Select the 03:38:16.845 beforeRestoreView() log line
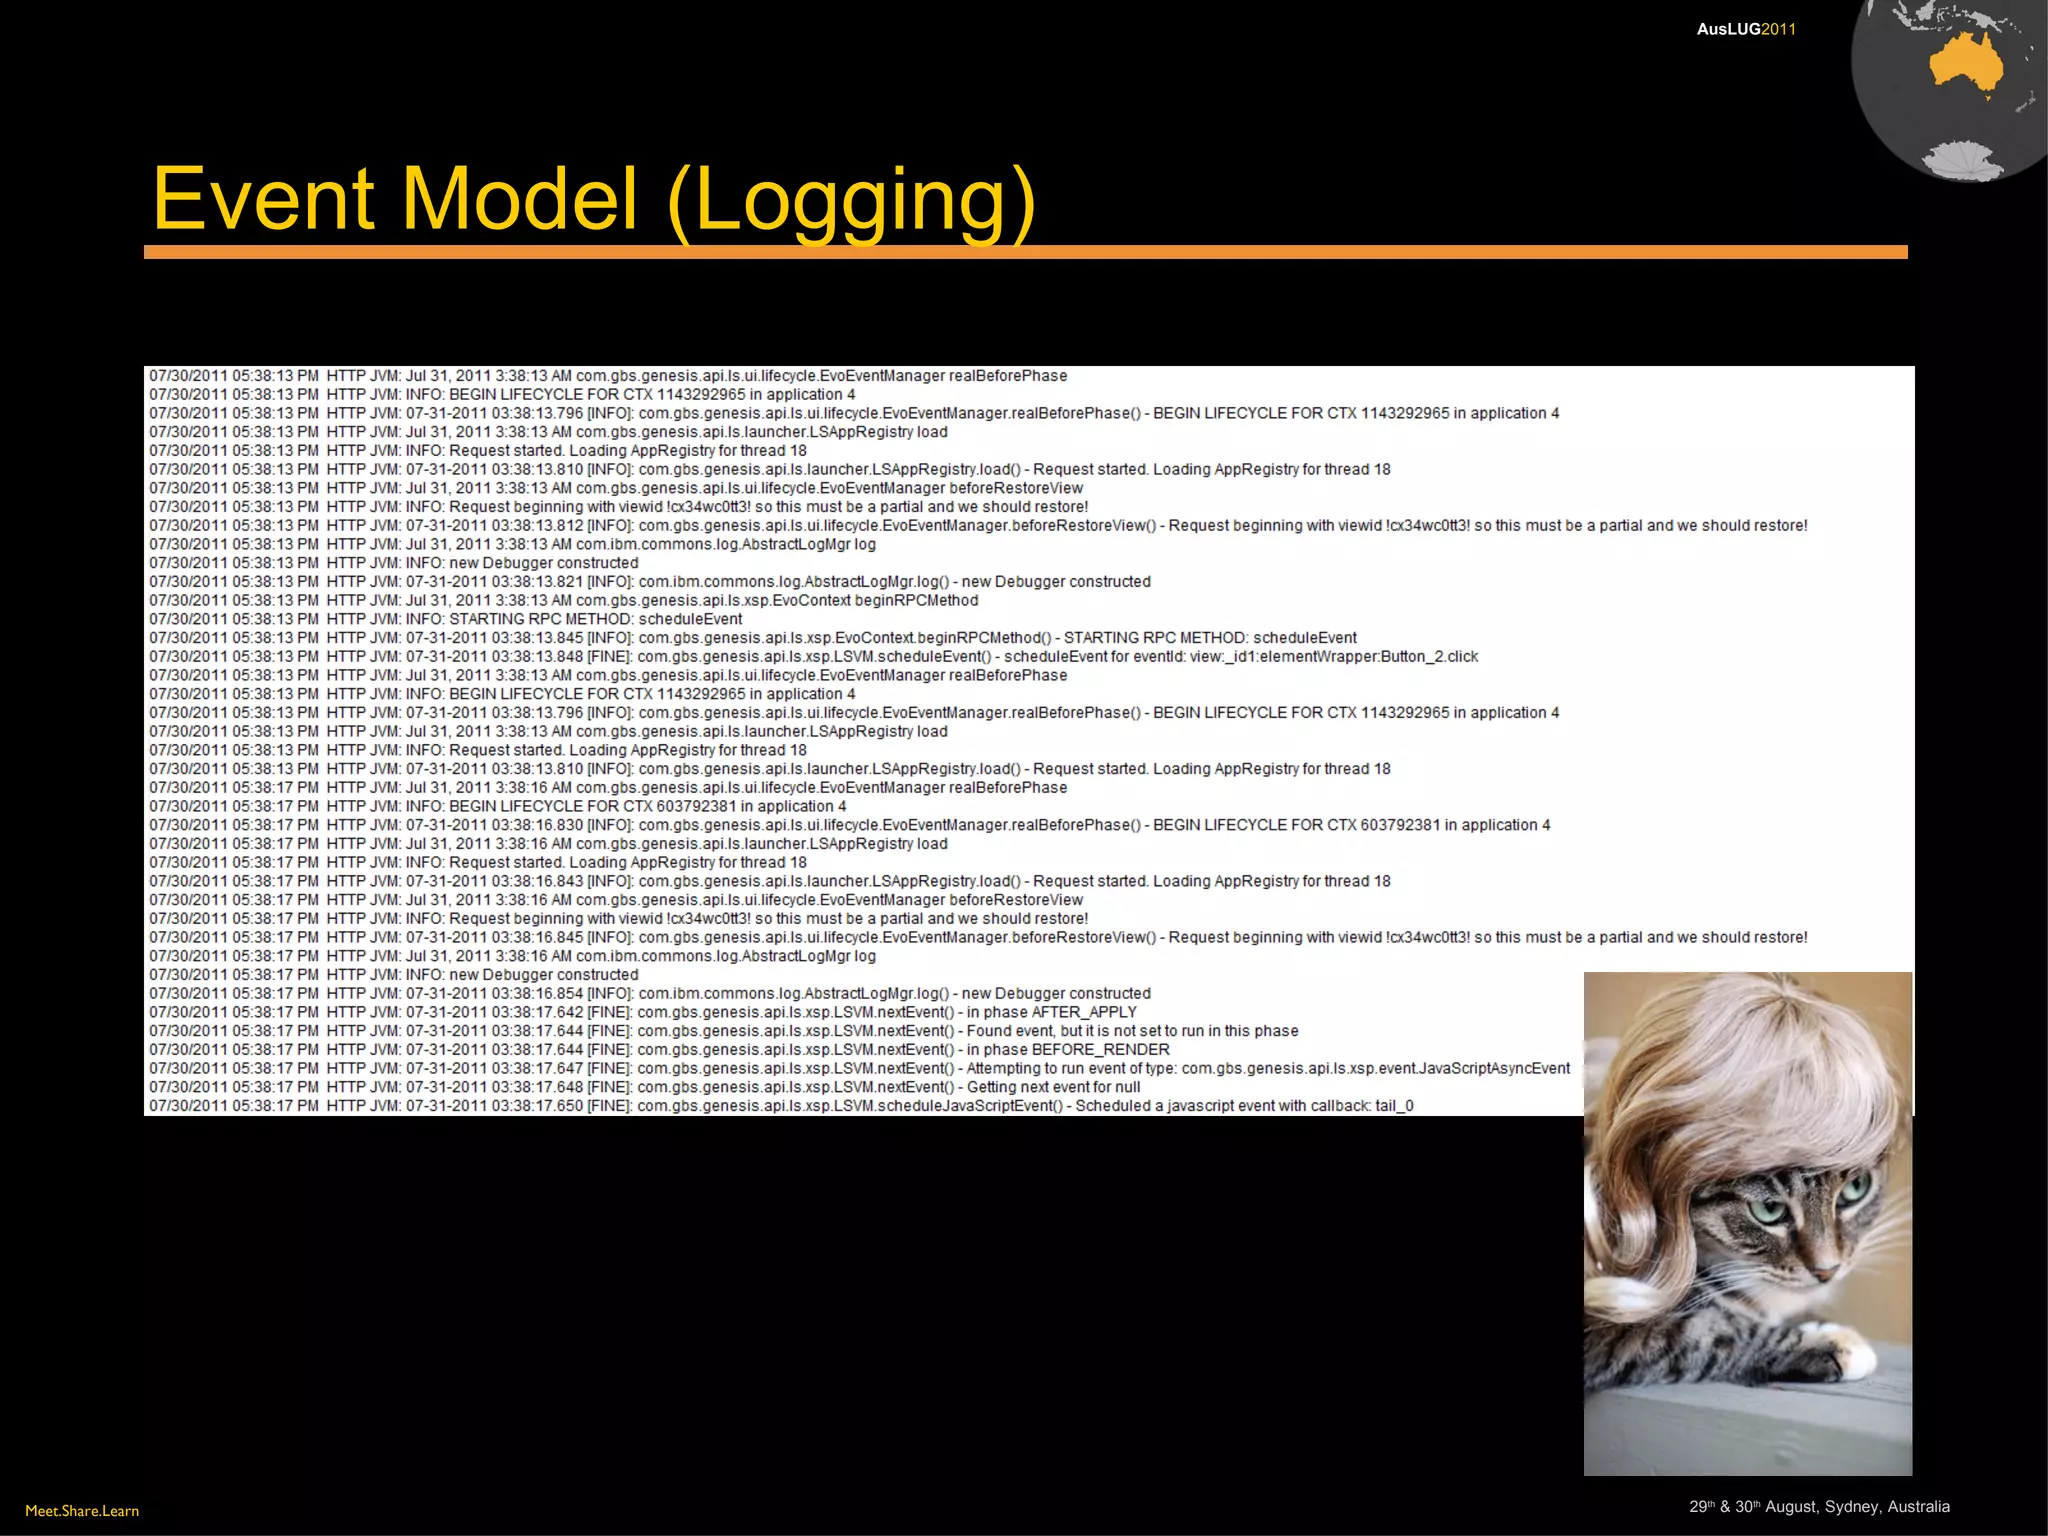This screenshot has height=1536, width=2048. (978, 938)
